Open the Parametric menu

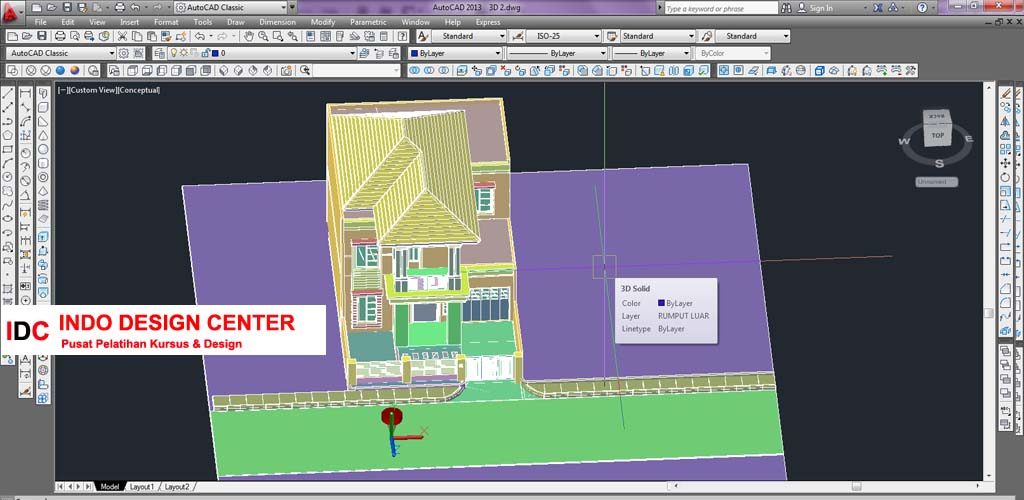pyautogui.click(x=368, y=22)
